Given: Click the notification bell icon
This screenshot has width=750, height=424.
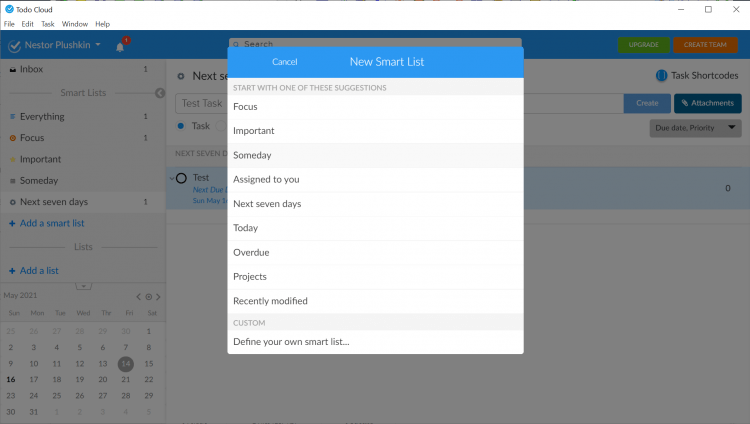Looking at the screenshot, I should [120, 46].
